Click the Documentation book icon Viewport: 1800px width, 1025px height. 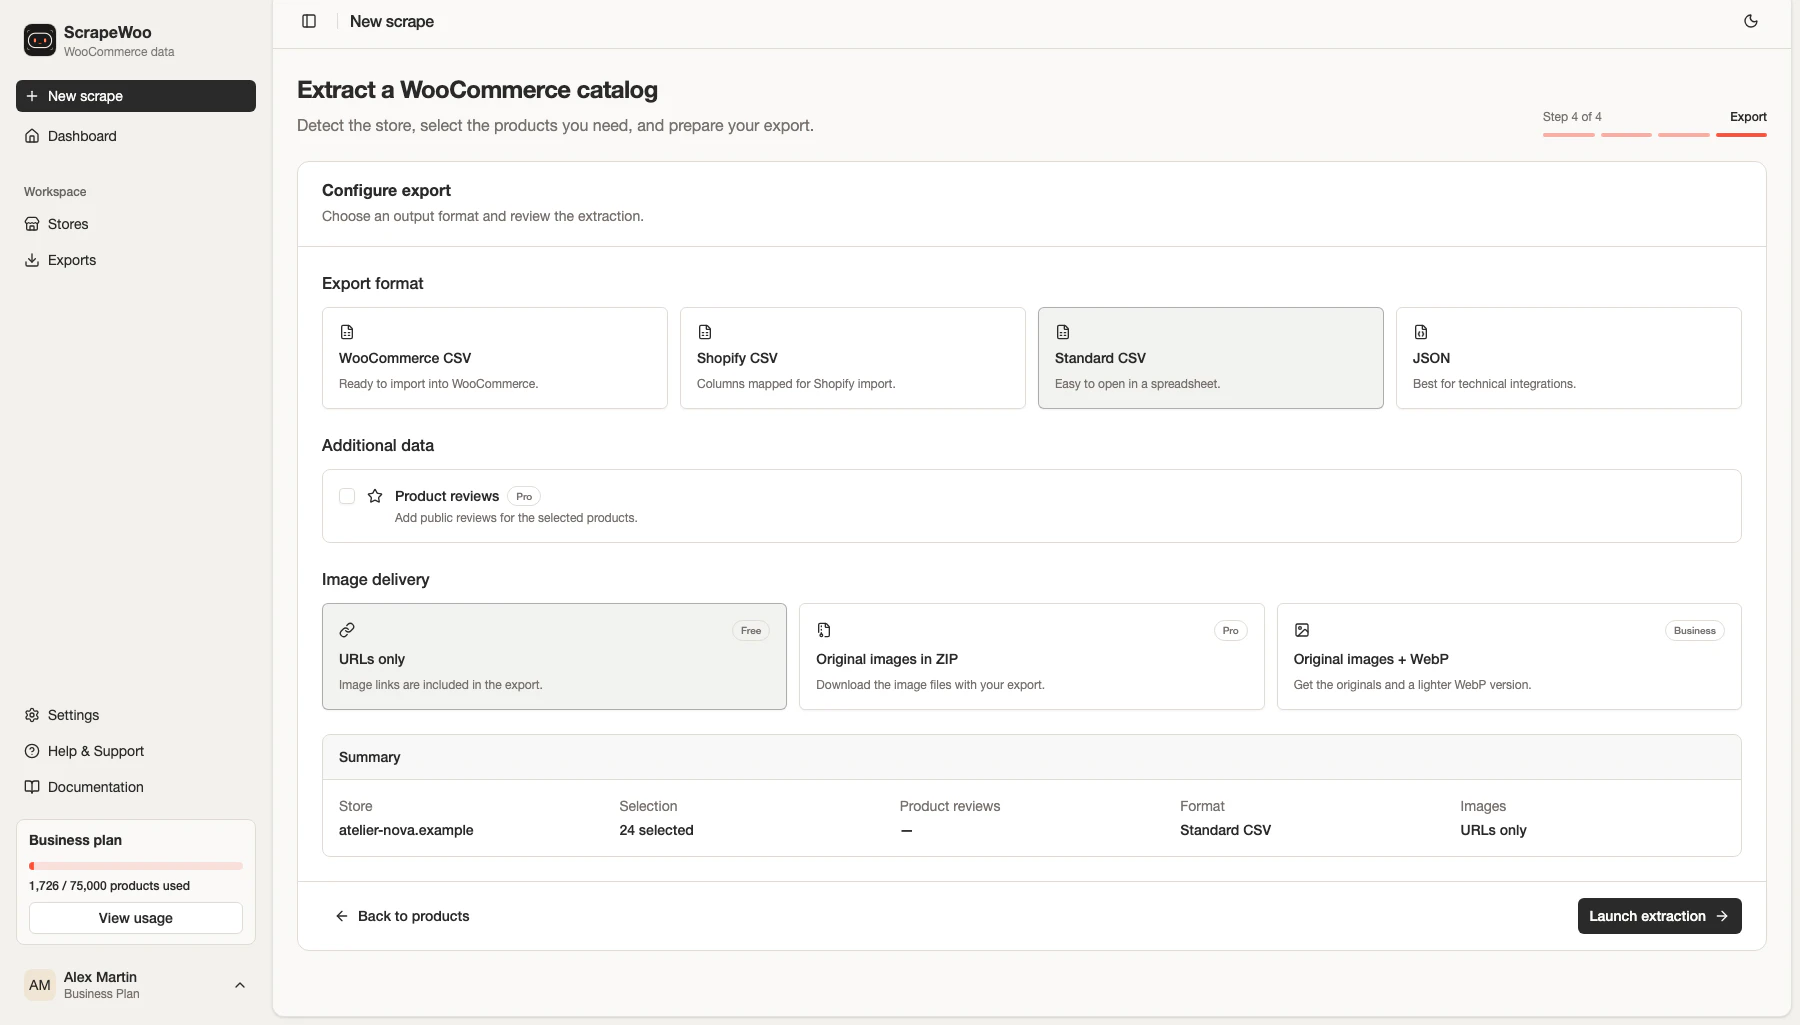[x=32, y=787]
